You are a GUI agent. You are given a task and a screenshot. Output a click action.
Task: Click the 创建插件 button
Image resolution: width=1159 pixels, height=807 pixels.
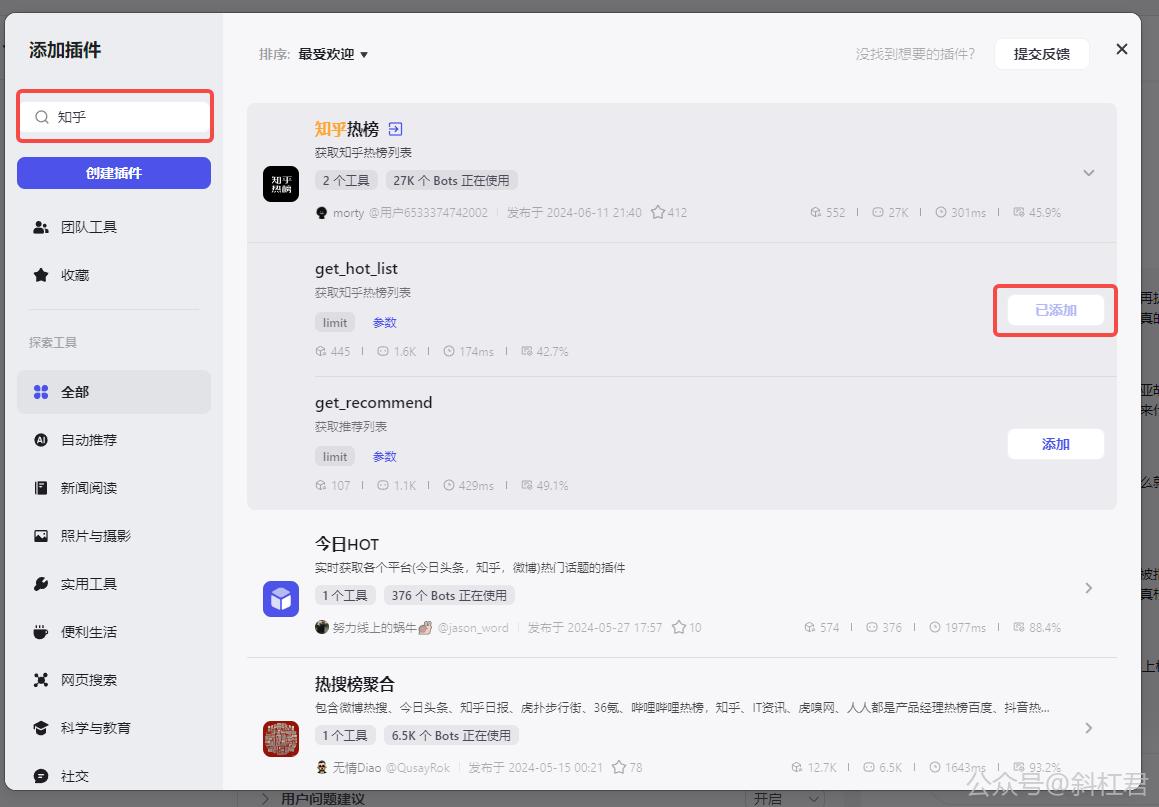coord(114,173)
